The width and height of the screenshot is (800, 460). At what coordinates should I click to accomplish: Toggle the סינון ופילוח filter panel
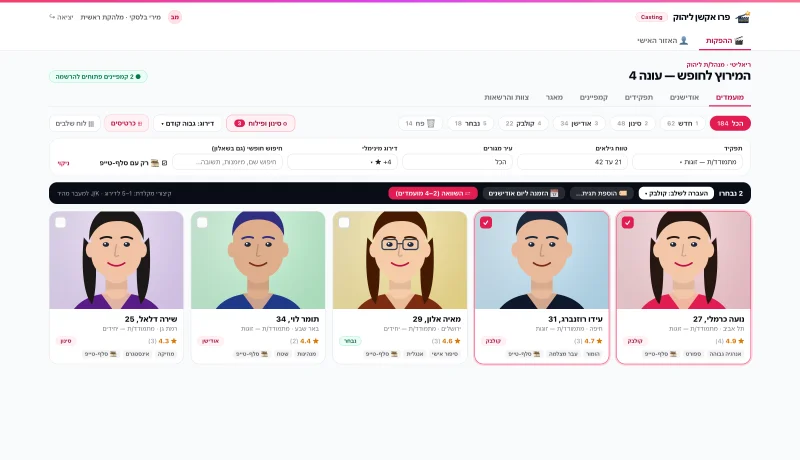click(x=260, y=123)
